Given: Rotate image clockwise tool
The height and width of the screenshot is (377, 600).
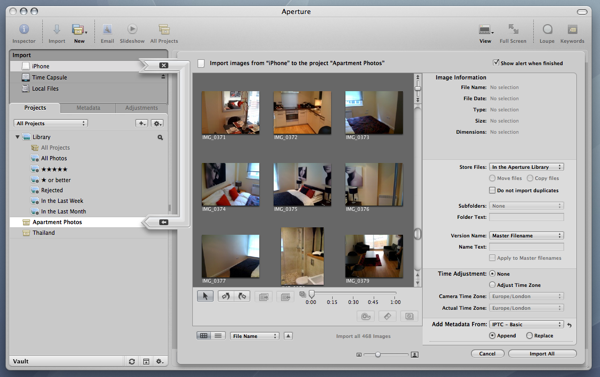Looking at the screenshot, I should (242, 296).
